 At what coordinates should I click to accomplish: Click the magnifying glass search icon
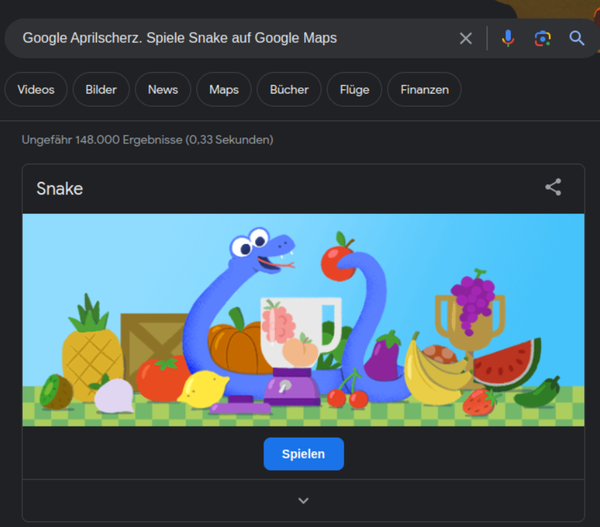pyautogui.click(x=577, y=38)
